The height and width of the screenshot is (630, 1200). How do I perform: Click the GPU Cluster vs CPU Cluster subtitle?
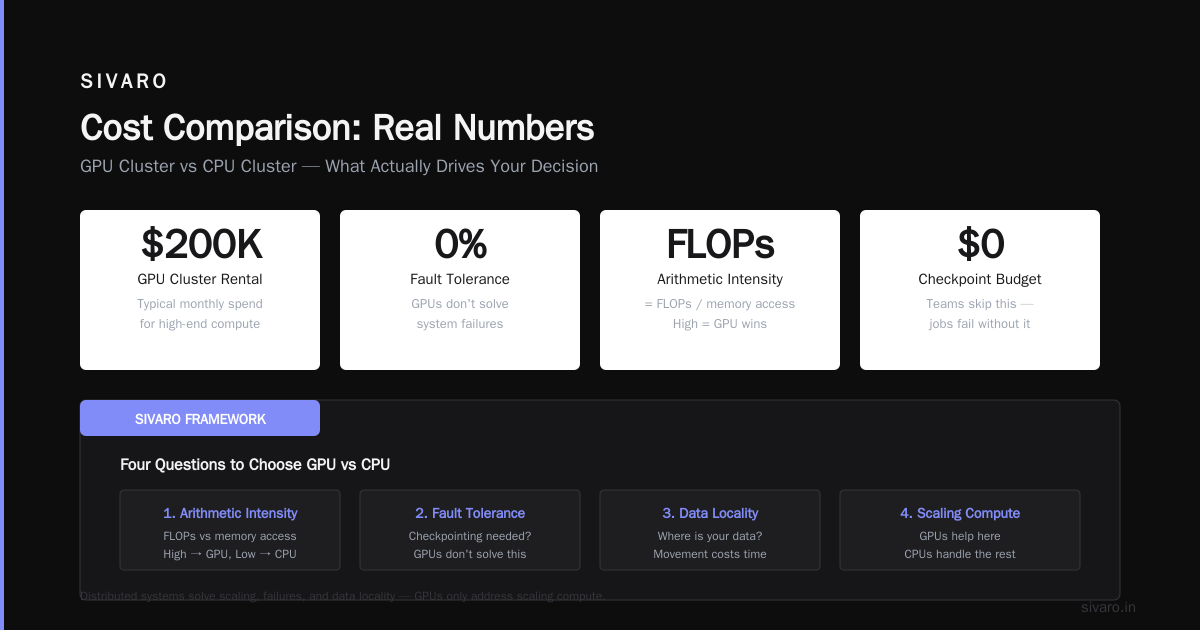point(339,166)
